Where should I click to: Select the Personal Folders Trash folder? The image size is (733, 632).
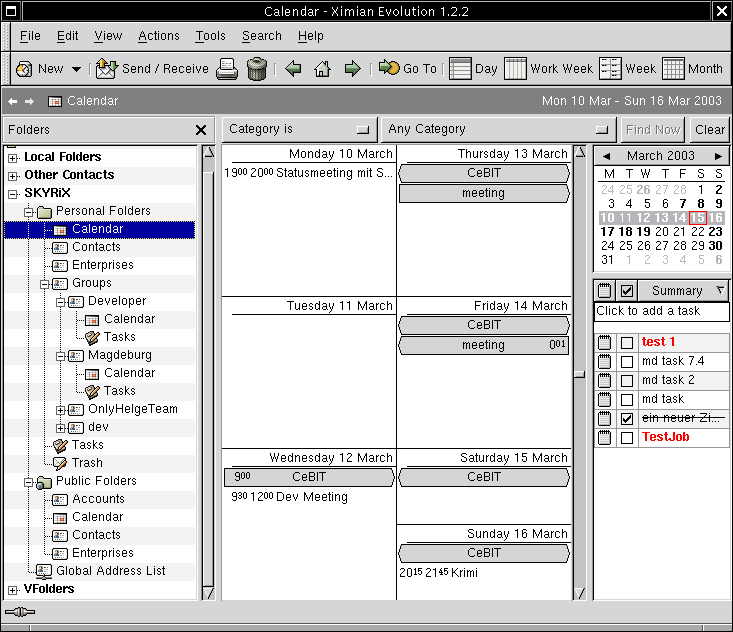tap(87, 463)
